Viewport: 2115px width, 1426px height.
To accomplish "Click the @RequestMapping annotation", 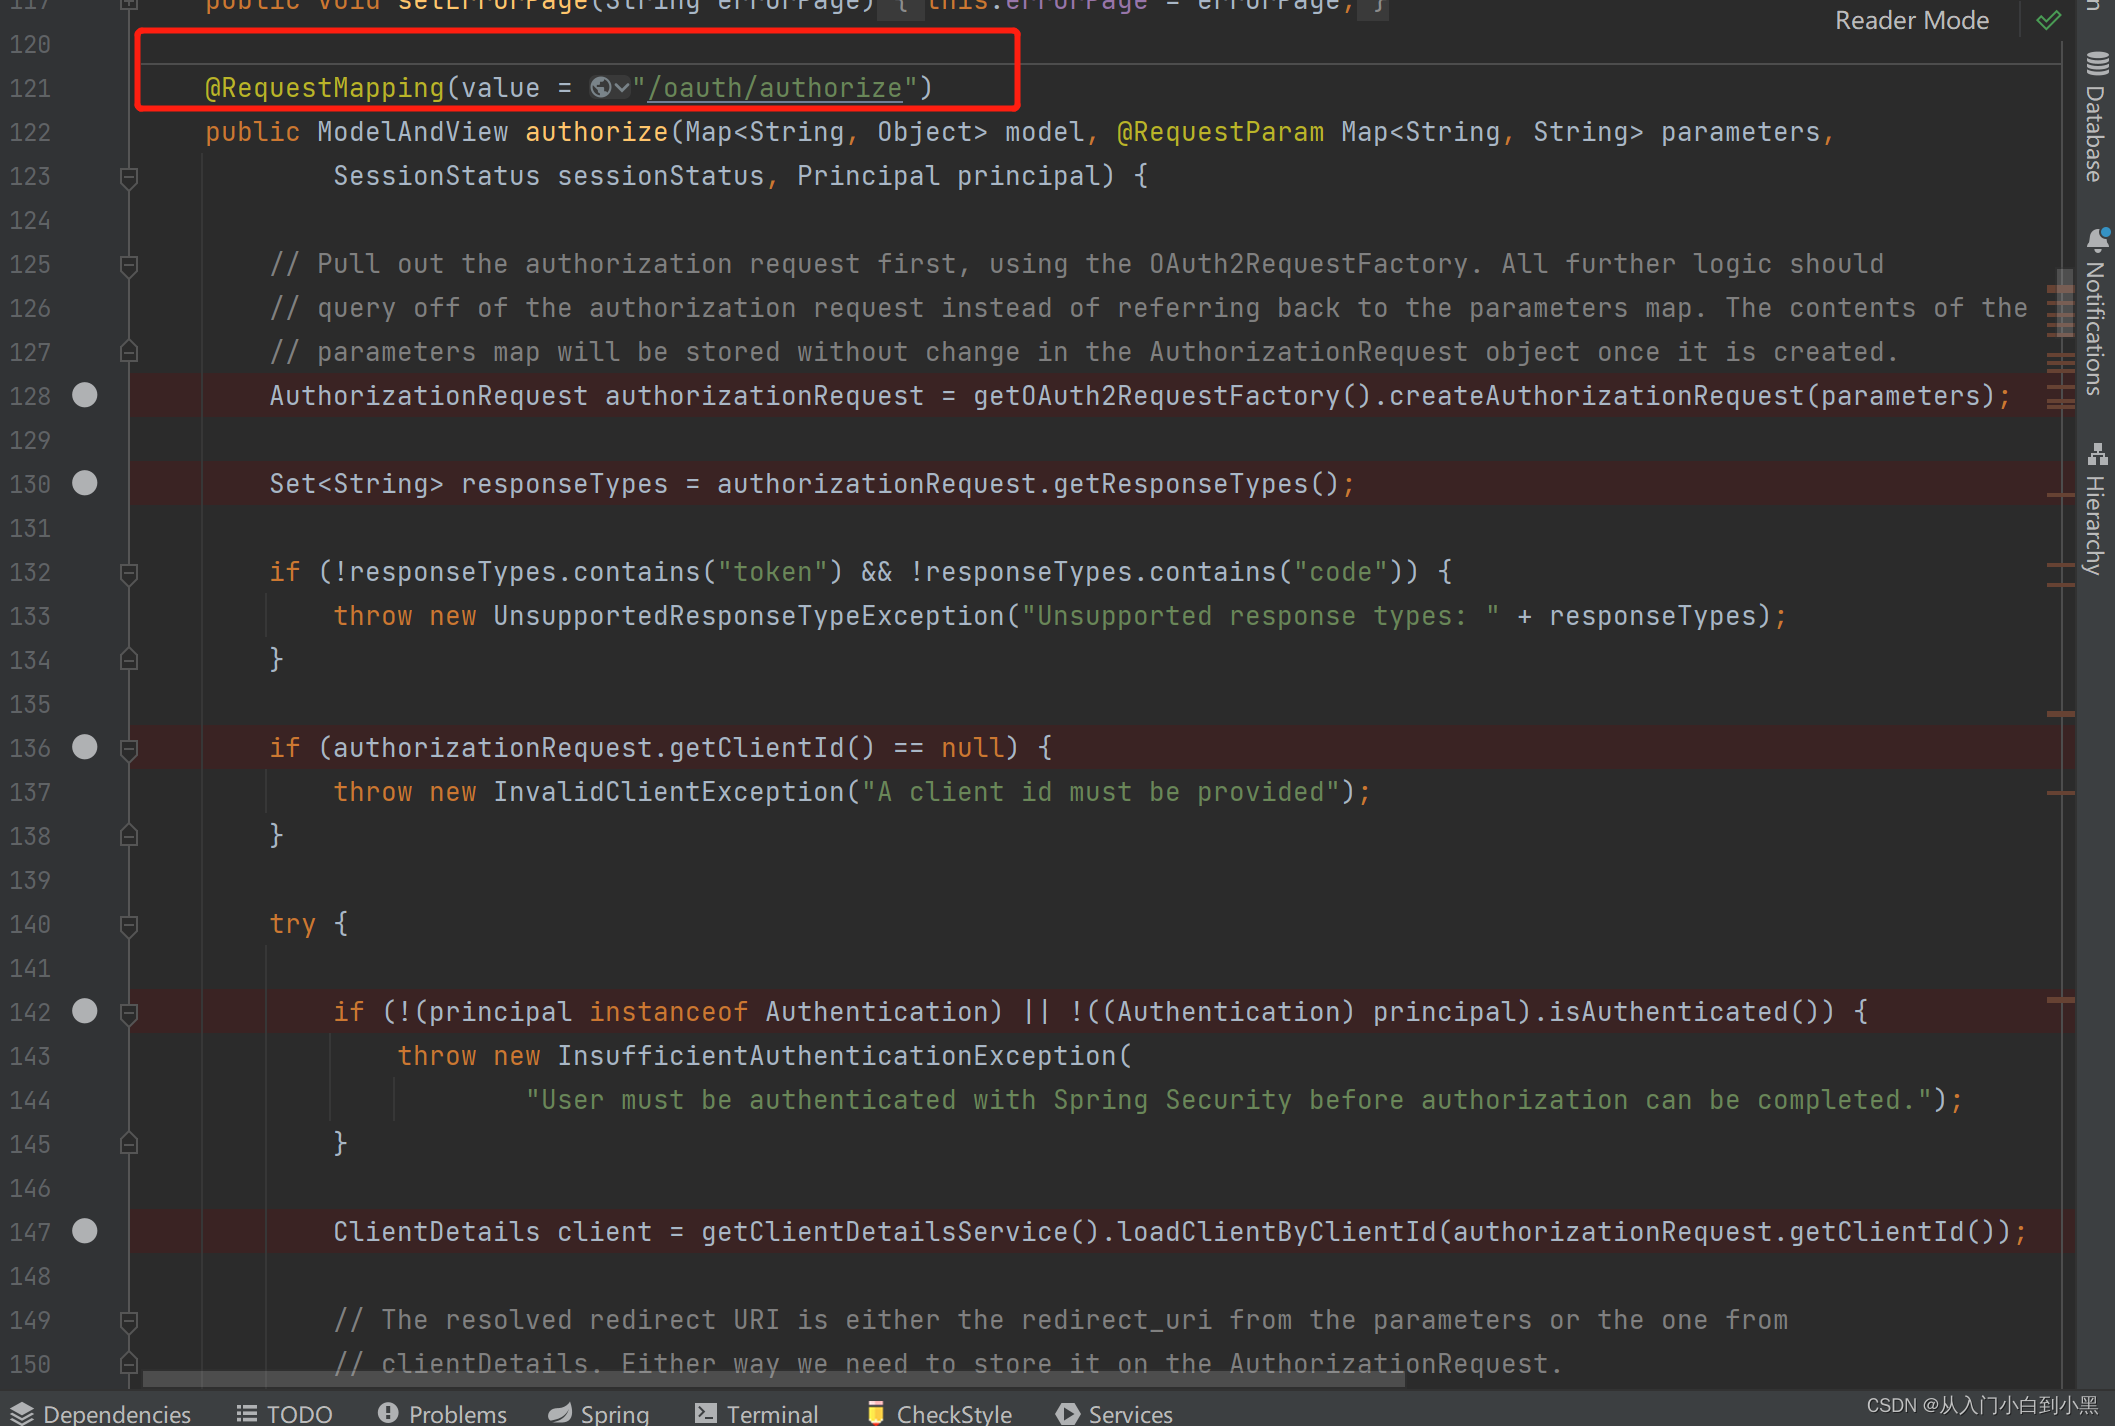I will coord(324,88).
